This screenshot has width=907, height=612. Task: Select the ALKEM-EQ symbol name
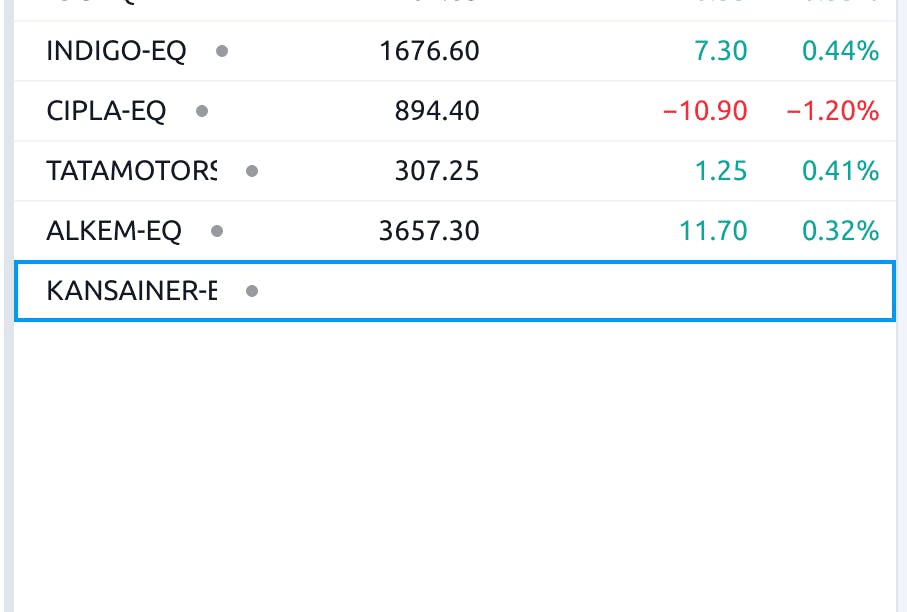[x=114, y=231]
